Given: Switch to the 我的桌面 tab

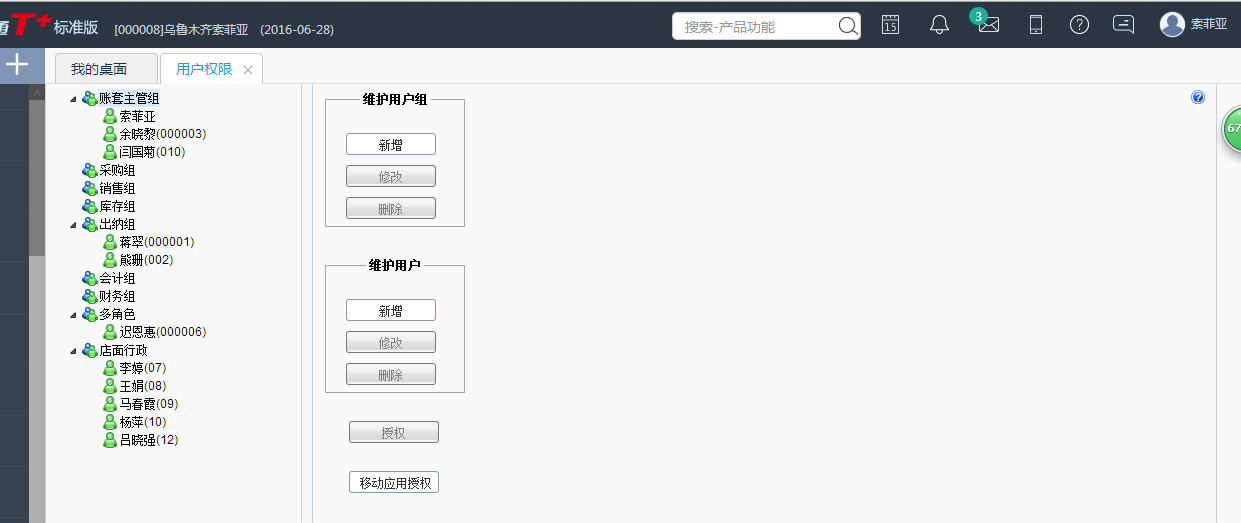Looking at the screenshot, I should click(106, 69).
